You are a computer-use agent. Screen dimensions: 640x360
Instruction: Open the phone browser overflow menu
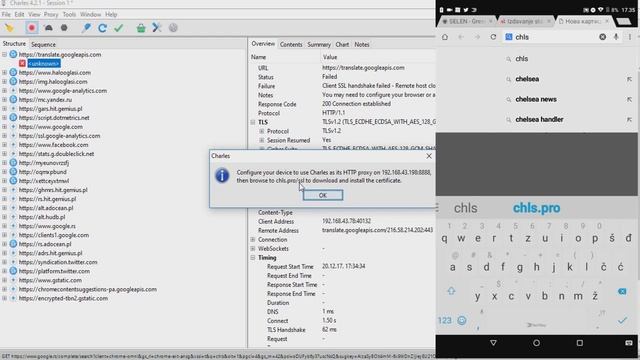[630, 37]
